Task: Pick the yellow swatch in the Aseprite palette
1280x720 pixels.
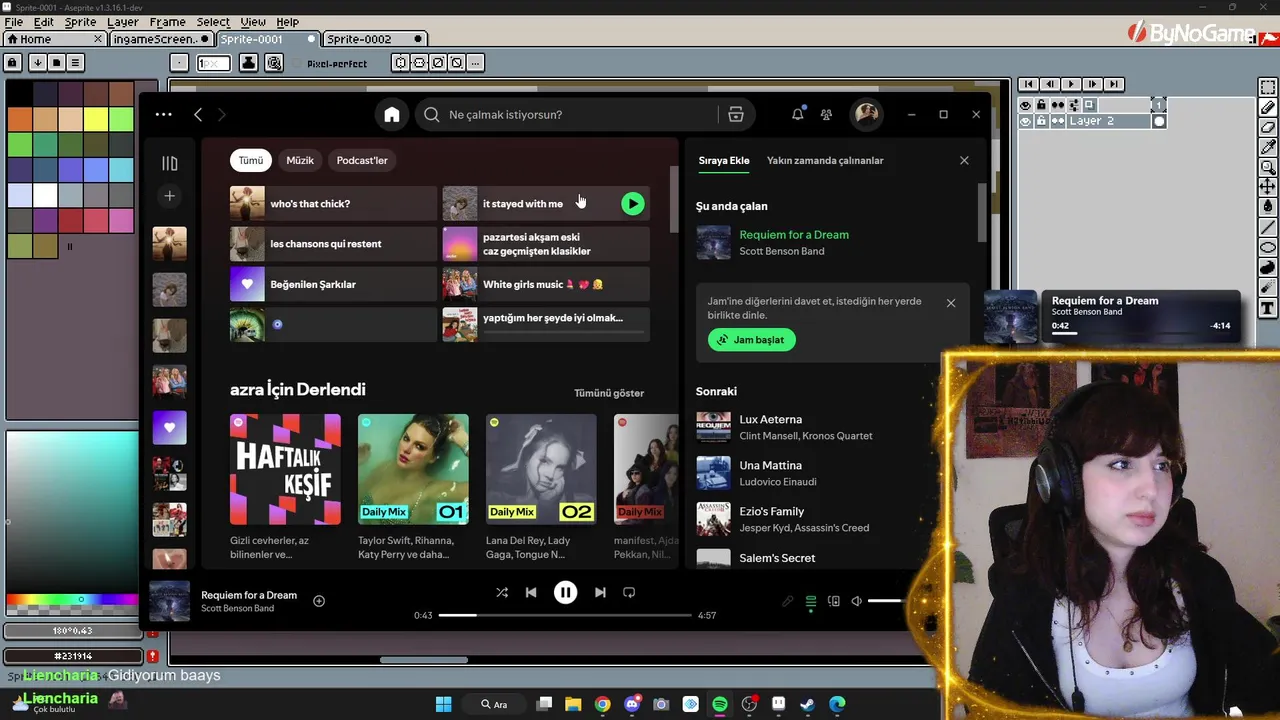Action: coord(95,120)
